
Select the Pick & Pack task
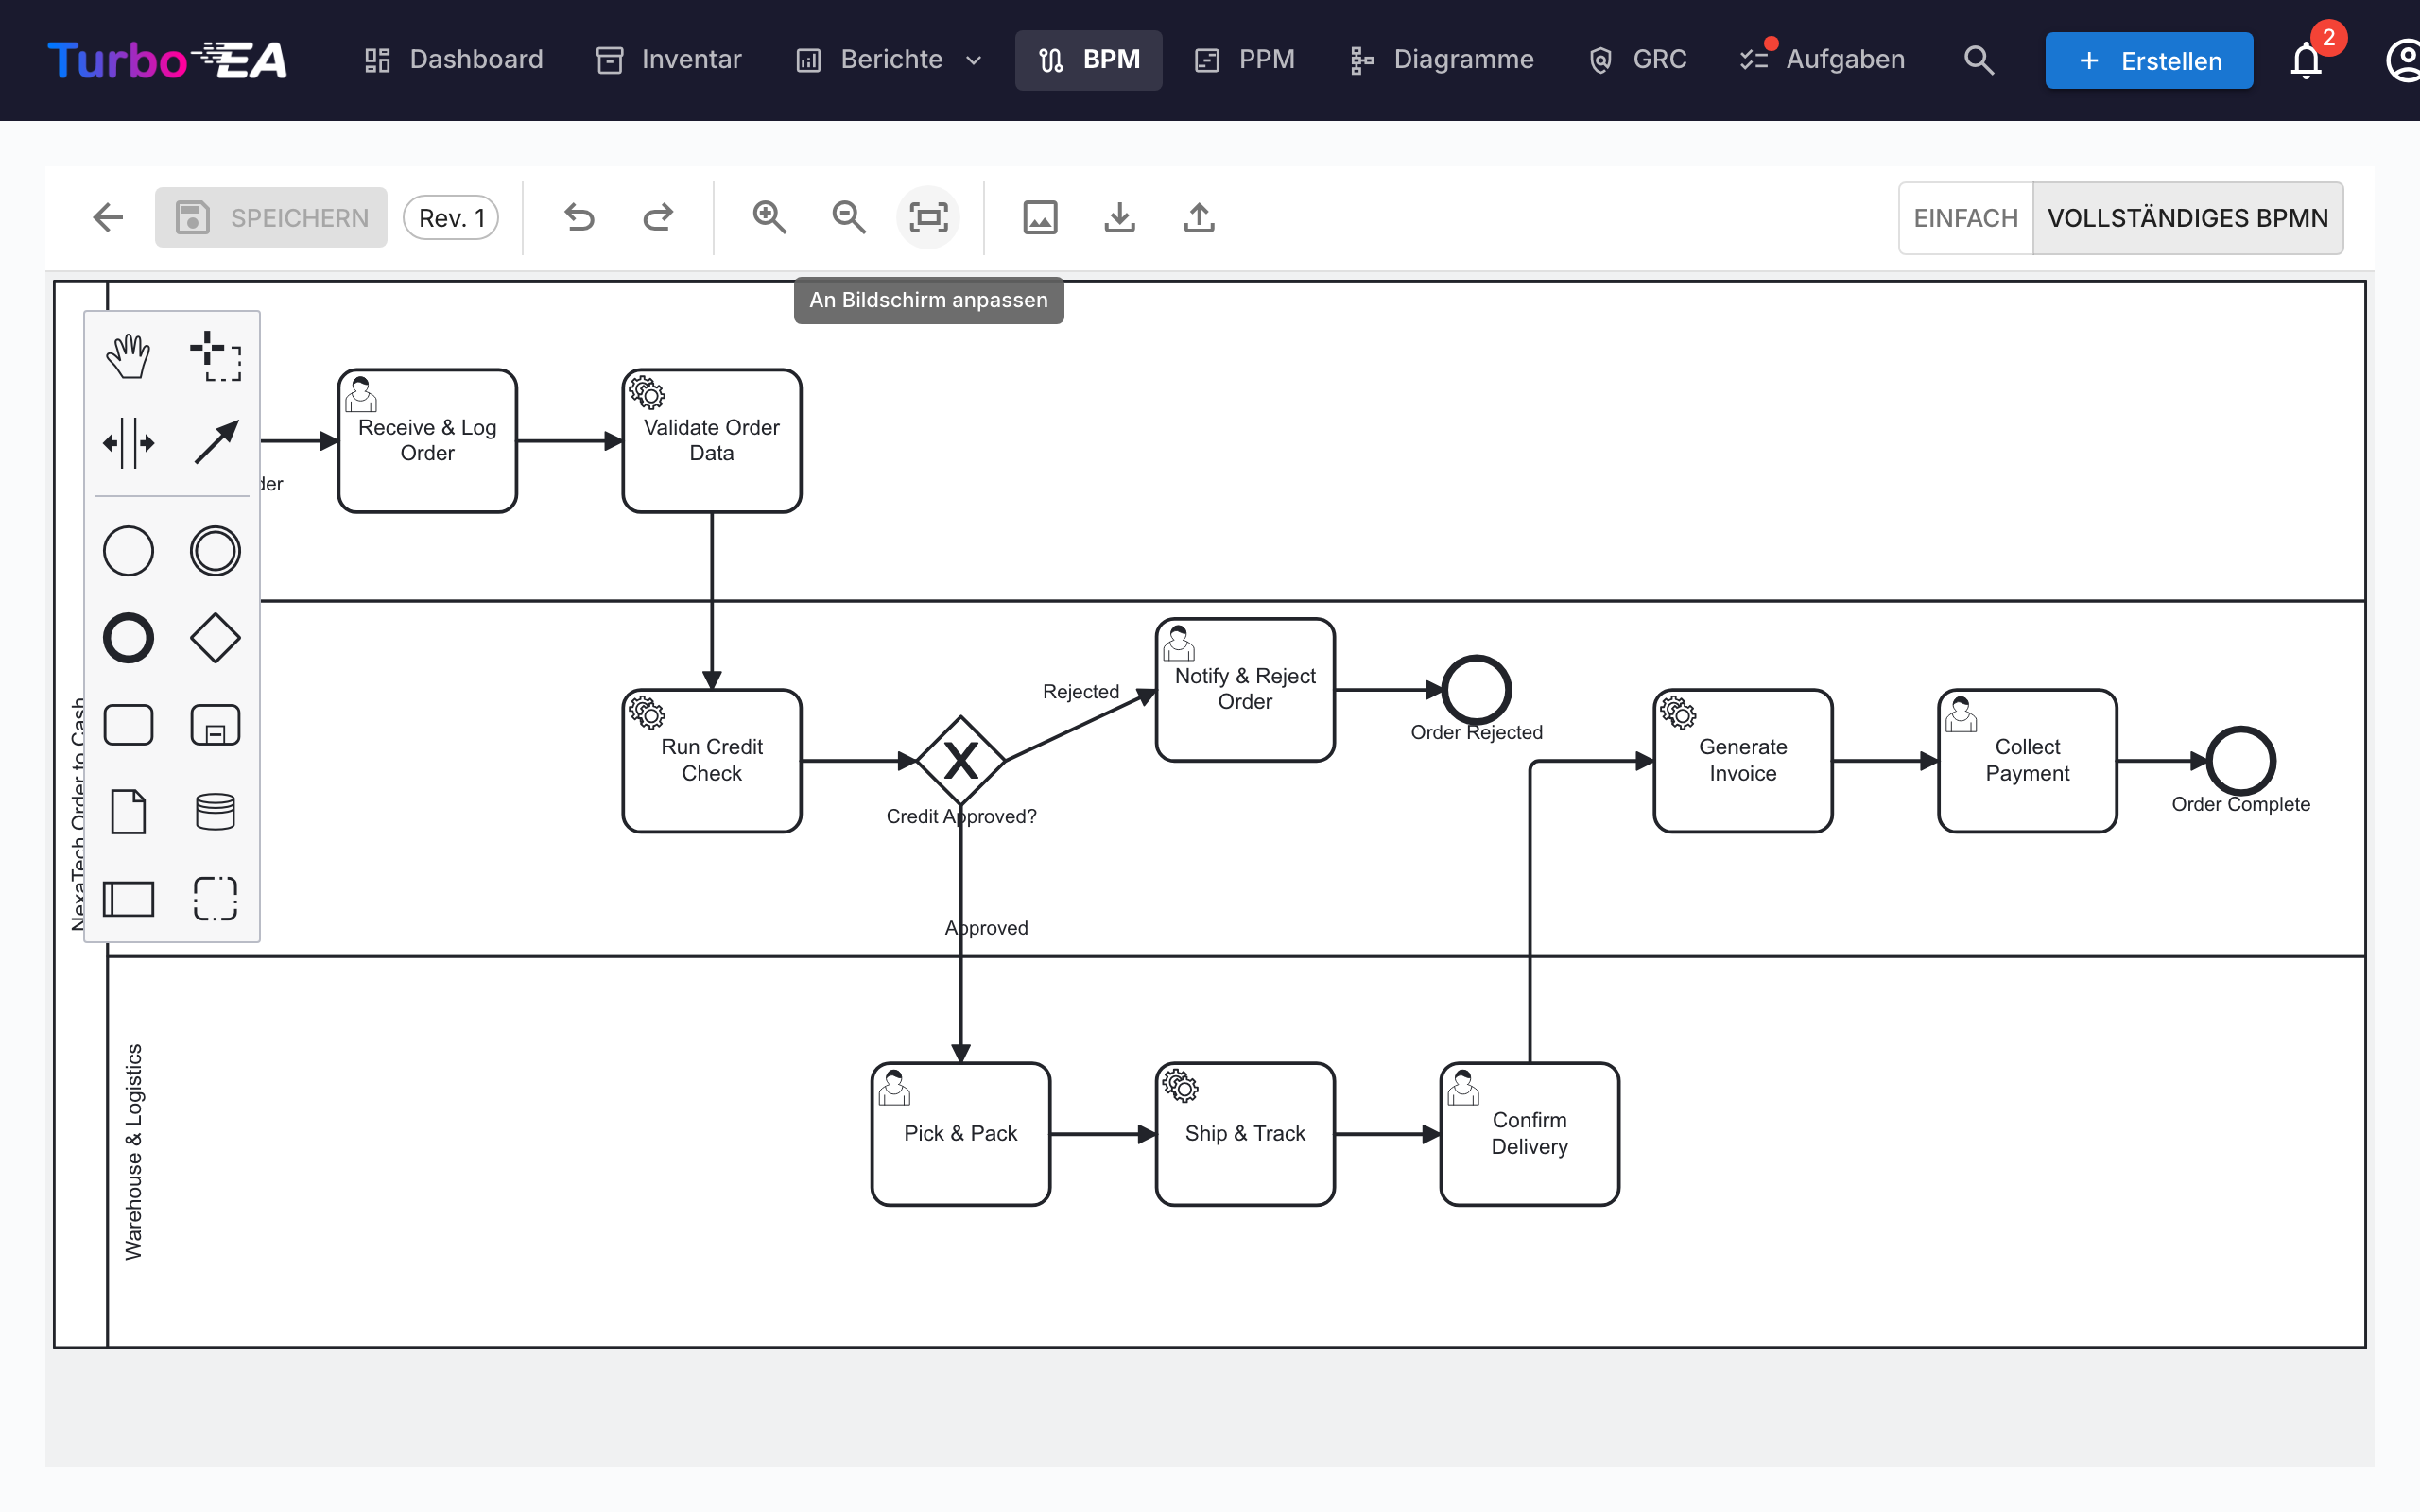coord(960,1134)
